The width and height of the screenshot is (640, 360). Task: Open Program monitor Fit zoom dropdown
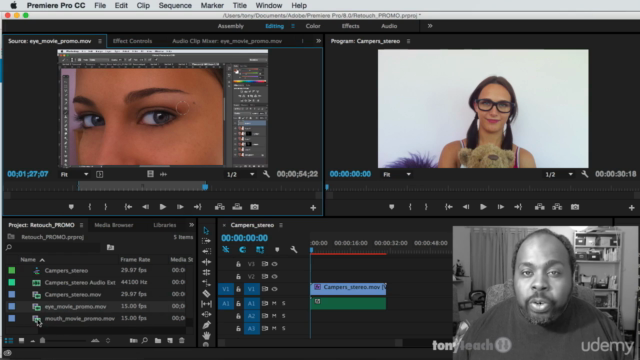point(396,174)
